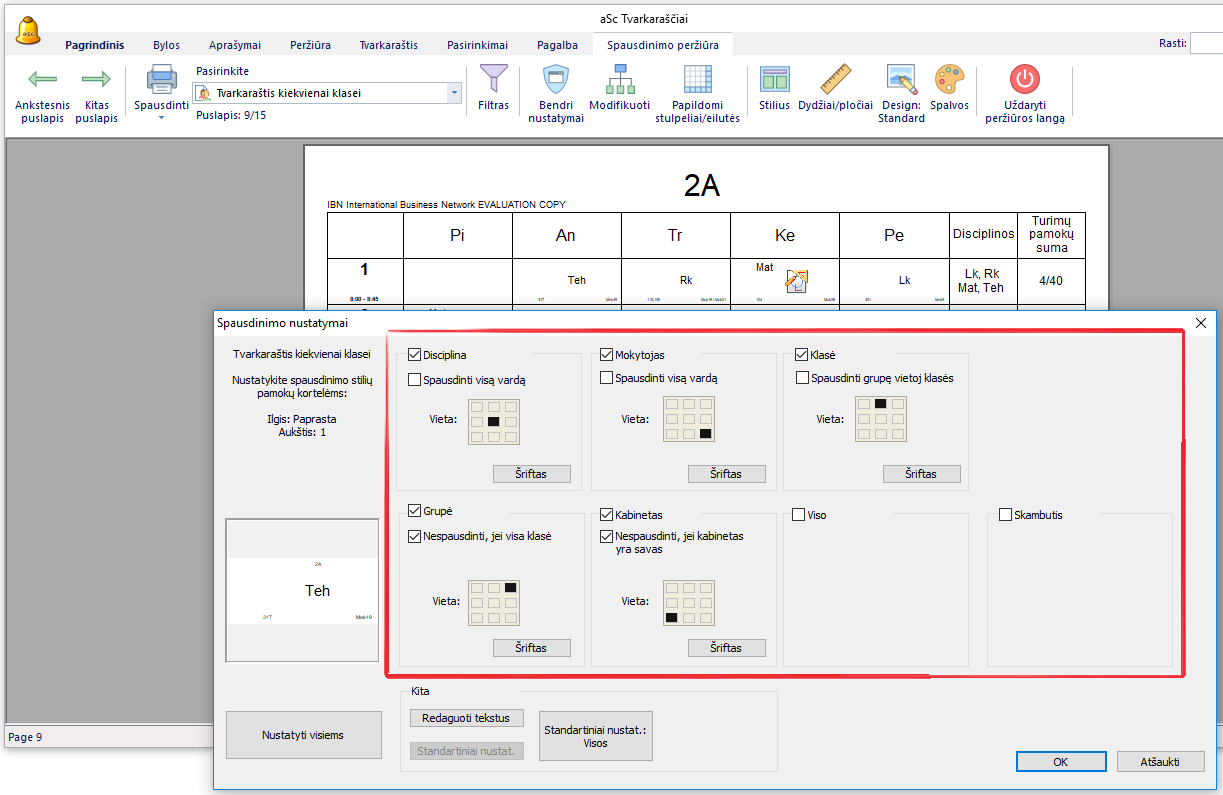The width and height of the screenshot is (1223, 795).
Task: Go to next page with Kitas puslapis
Action: tap(96, 80)
